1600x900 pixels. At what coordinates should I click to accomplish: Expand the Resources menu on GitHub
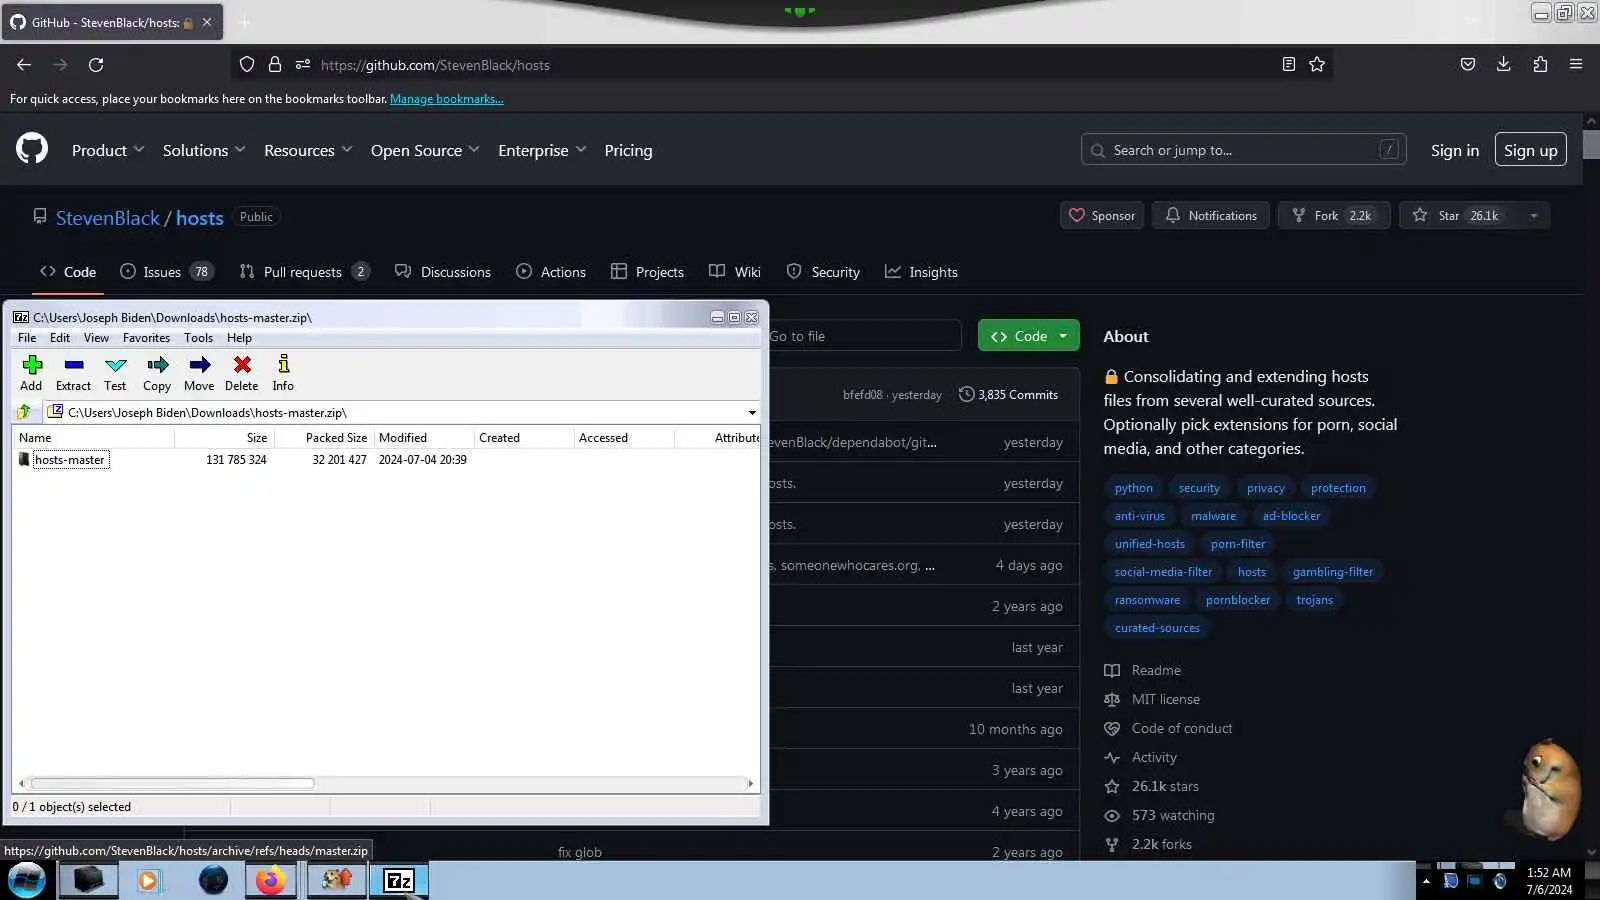point(308,150)
